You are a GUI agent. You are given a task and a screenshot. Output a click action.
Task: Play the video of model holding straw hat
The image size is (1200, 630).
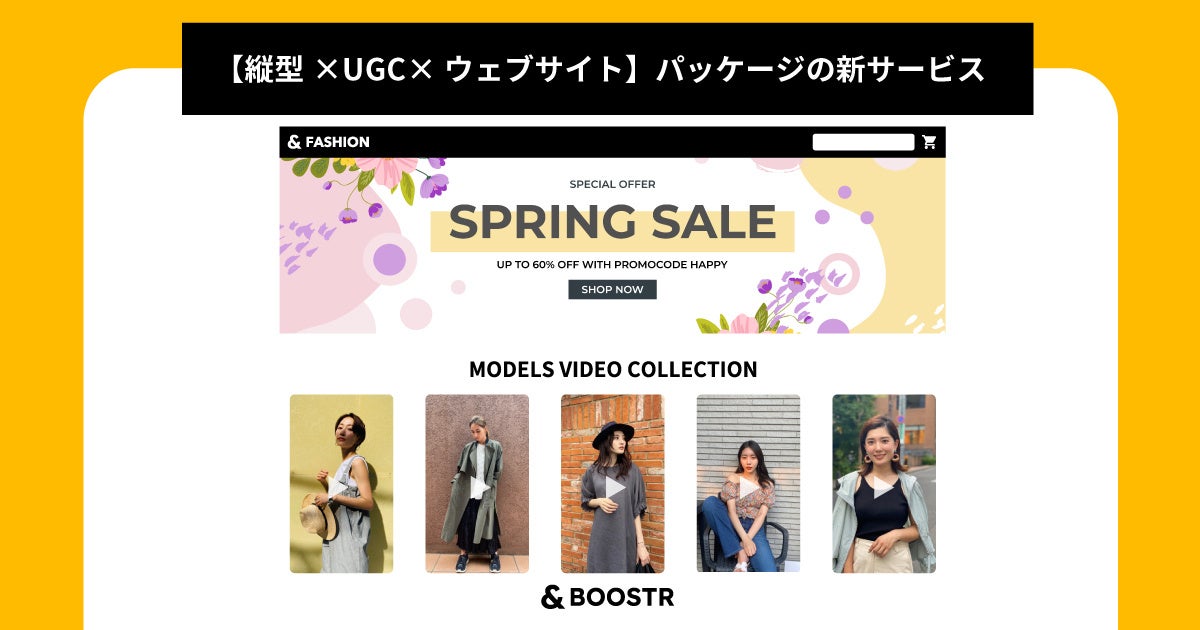[x=341, y=487]
